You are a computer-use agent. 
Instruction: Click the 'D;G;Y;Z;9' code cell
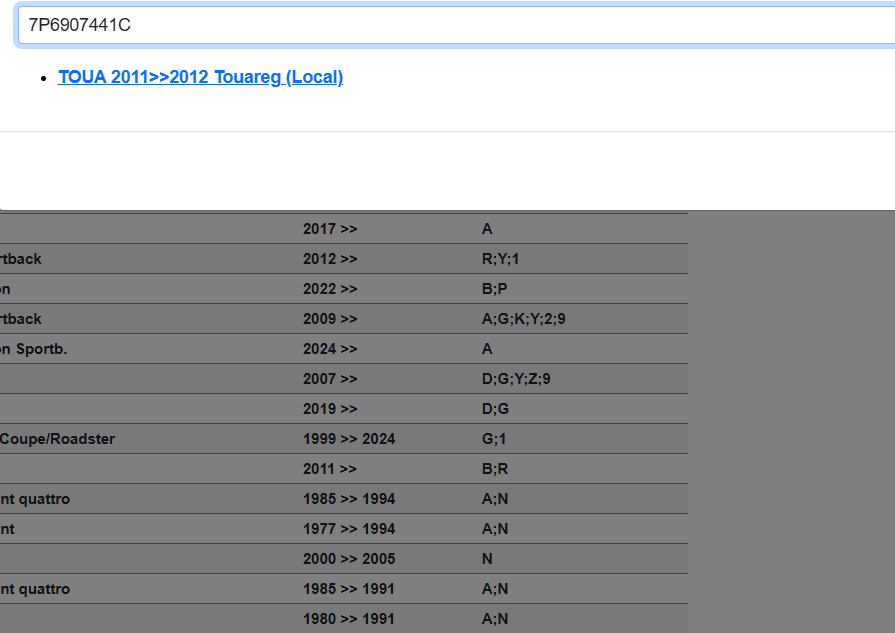point(516,379)
